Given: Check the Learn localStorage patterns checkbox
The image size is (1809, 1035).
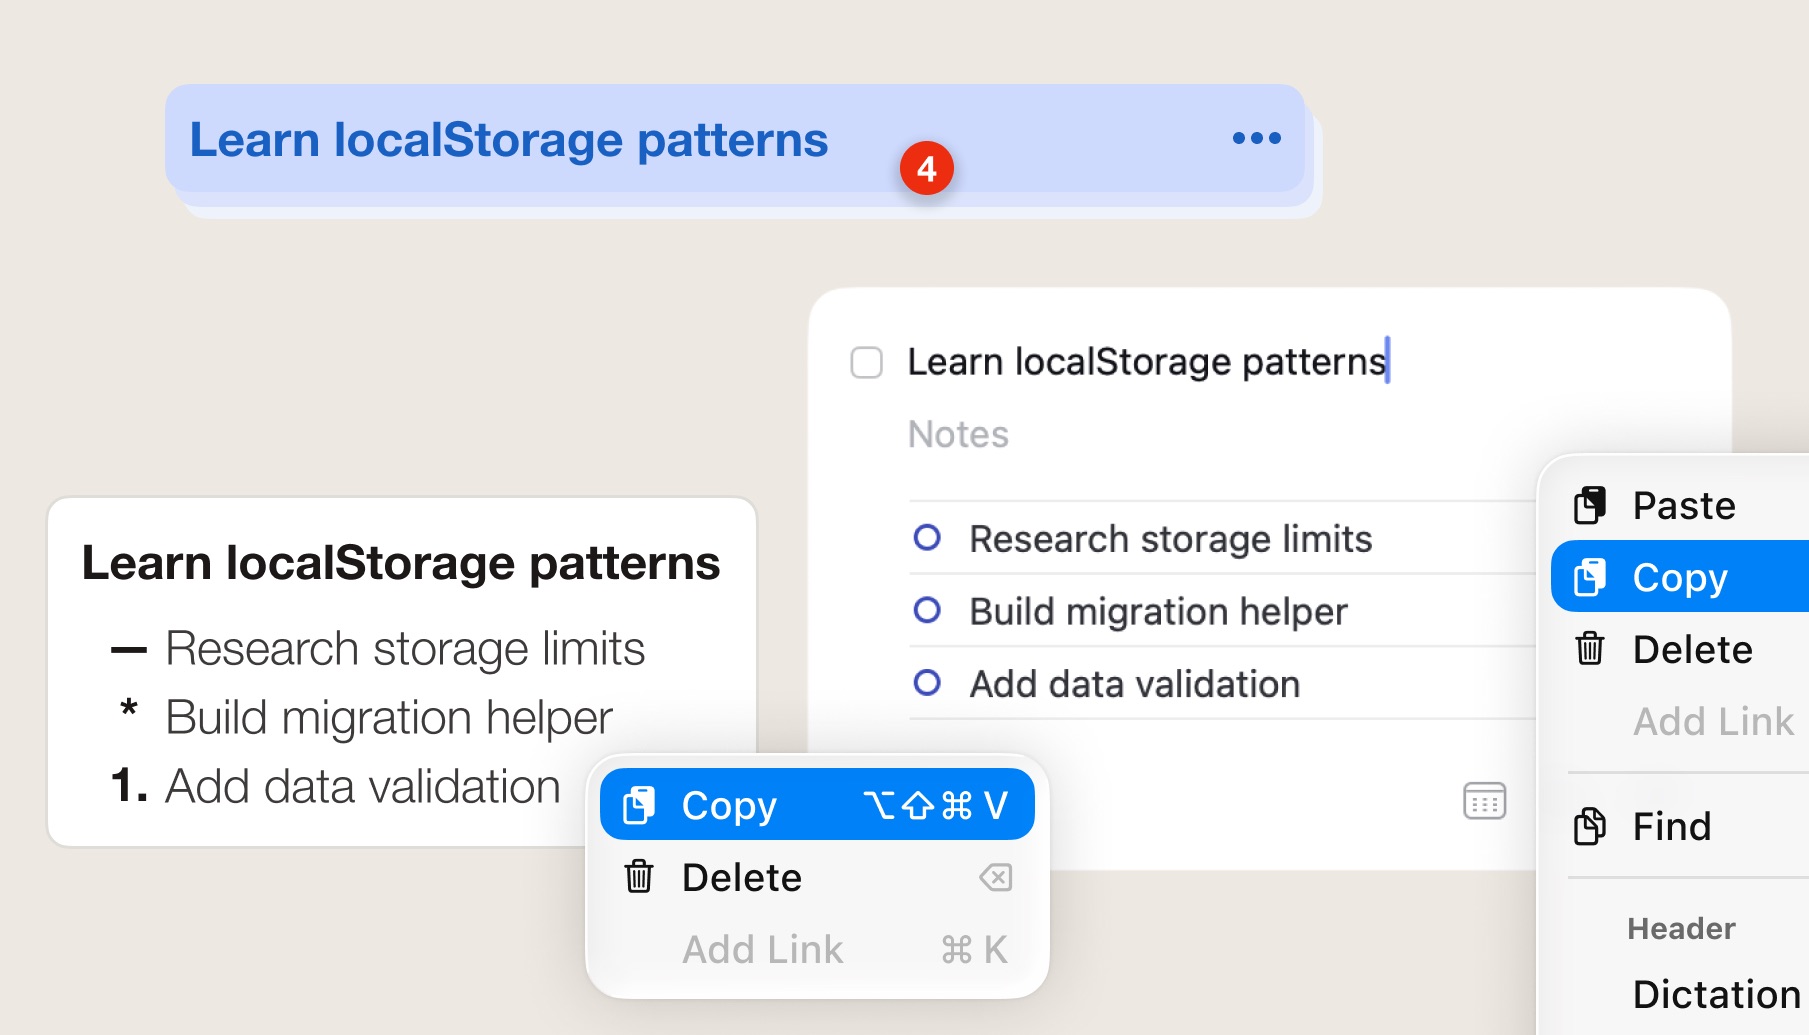Looking at the screenshot, I should (x=868, y=360).
